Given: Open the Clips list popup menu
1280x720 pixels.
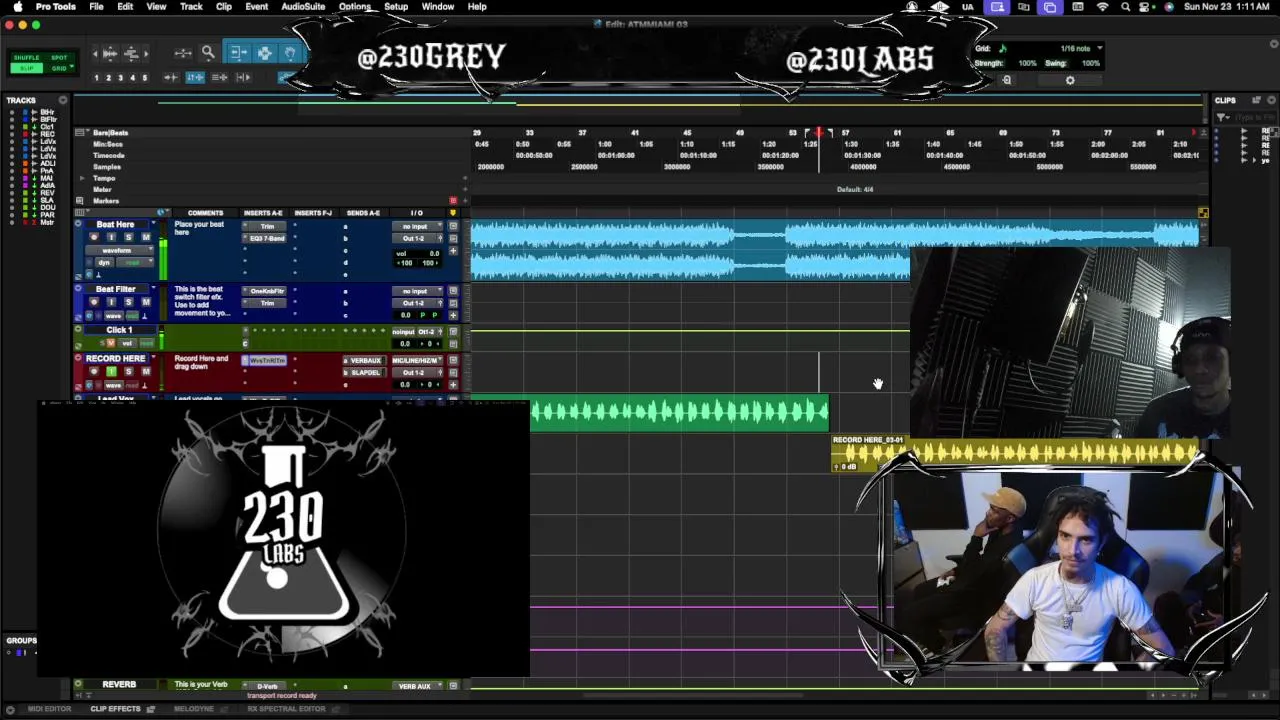Looking at the screenshot, I should 1270,100.
